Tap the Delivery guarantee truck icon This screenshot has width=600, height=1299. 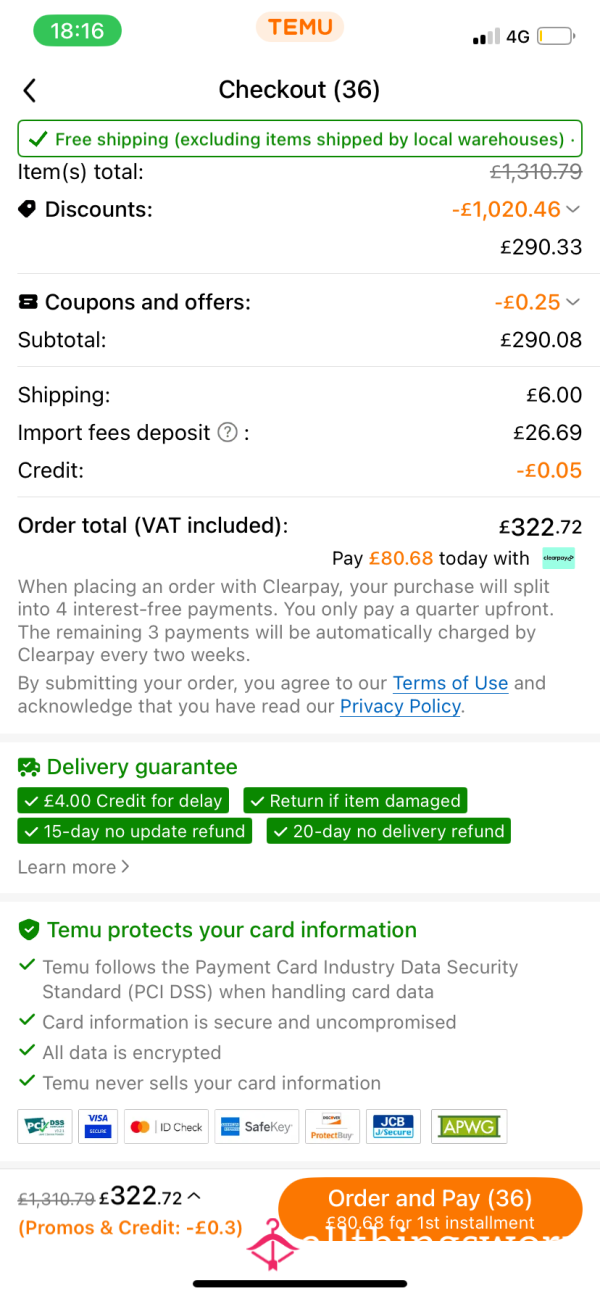(29, 767)
